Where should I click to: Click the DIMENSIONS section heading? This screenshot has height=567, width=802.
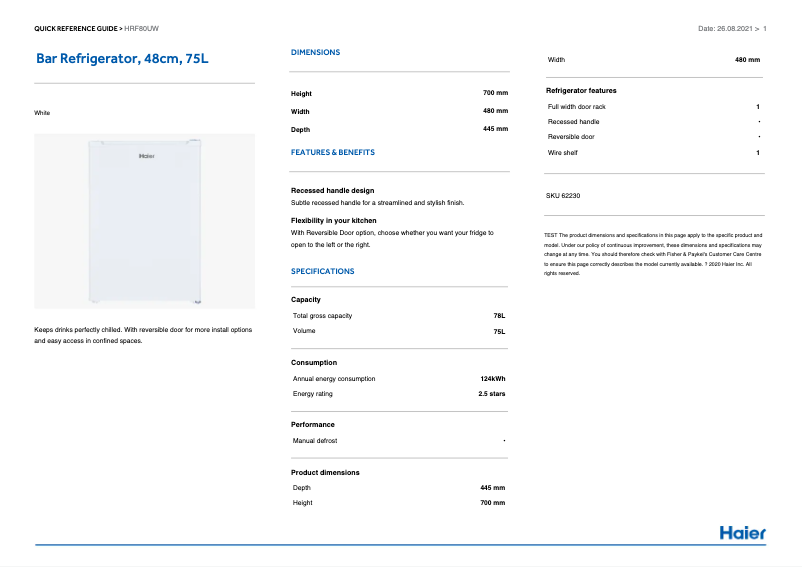pos(315,52)
